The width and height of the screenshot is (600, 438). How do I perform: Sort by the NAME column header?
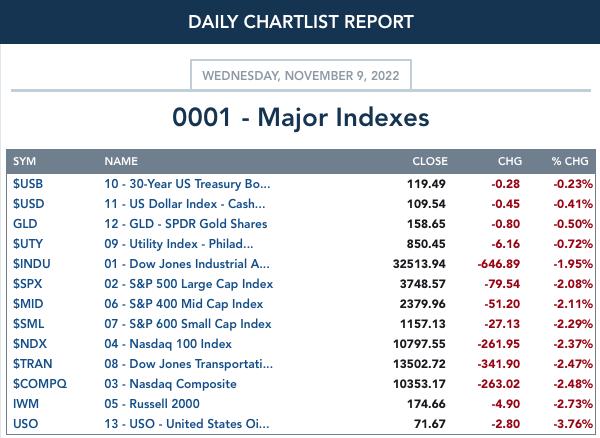tap(121, 161)
